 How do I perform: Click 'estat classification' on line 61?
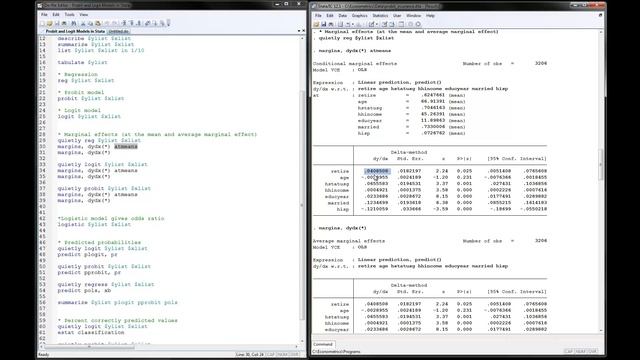click(x=91, y=332)
